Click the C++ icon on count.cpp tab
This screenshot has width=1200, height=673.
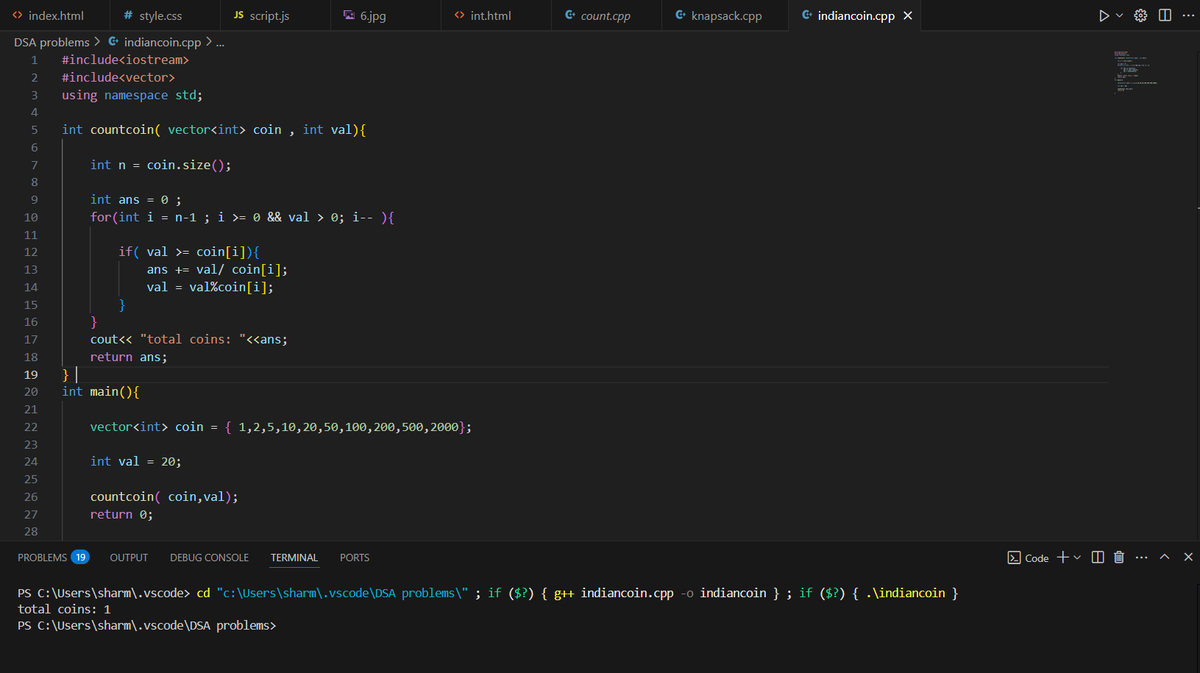(x=569, y=16)
